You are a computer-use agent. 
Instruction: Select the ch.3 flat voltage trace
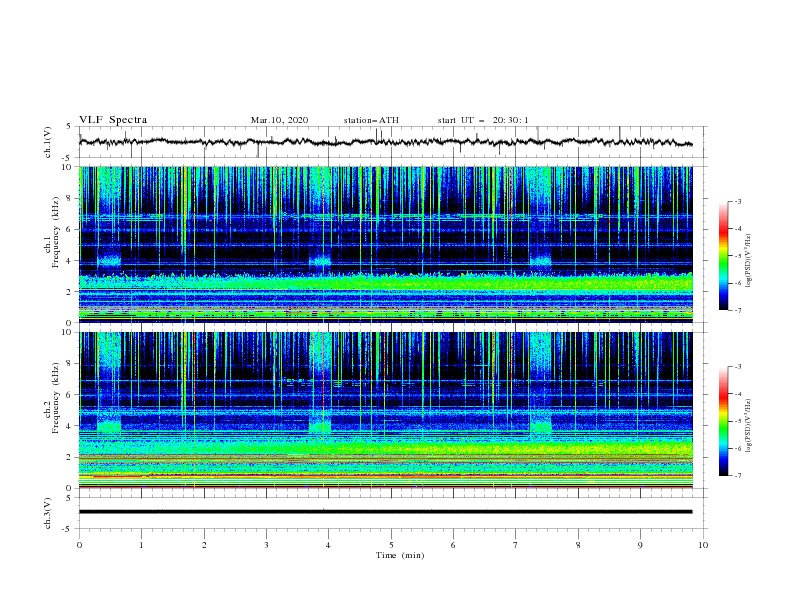(x=385, y=512)
